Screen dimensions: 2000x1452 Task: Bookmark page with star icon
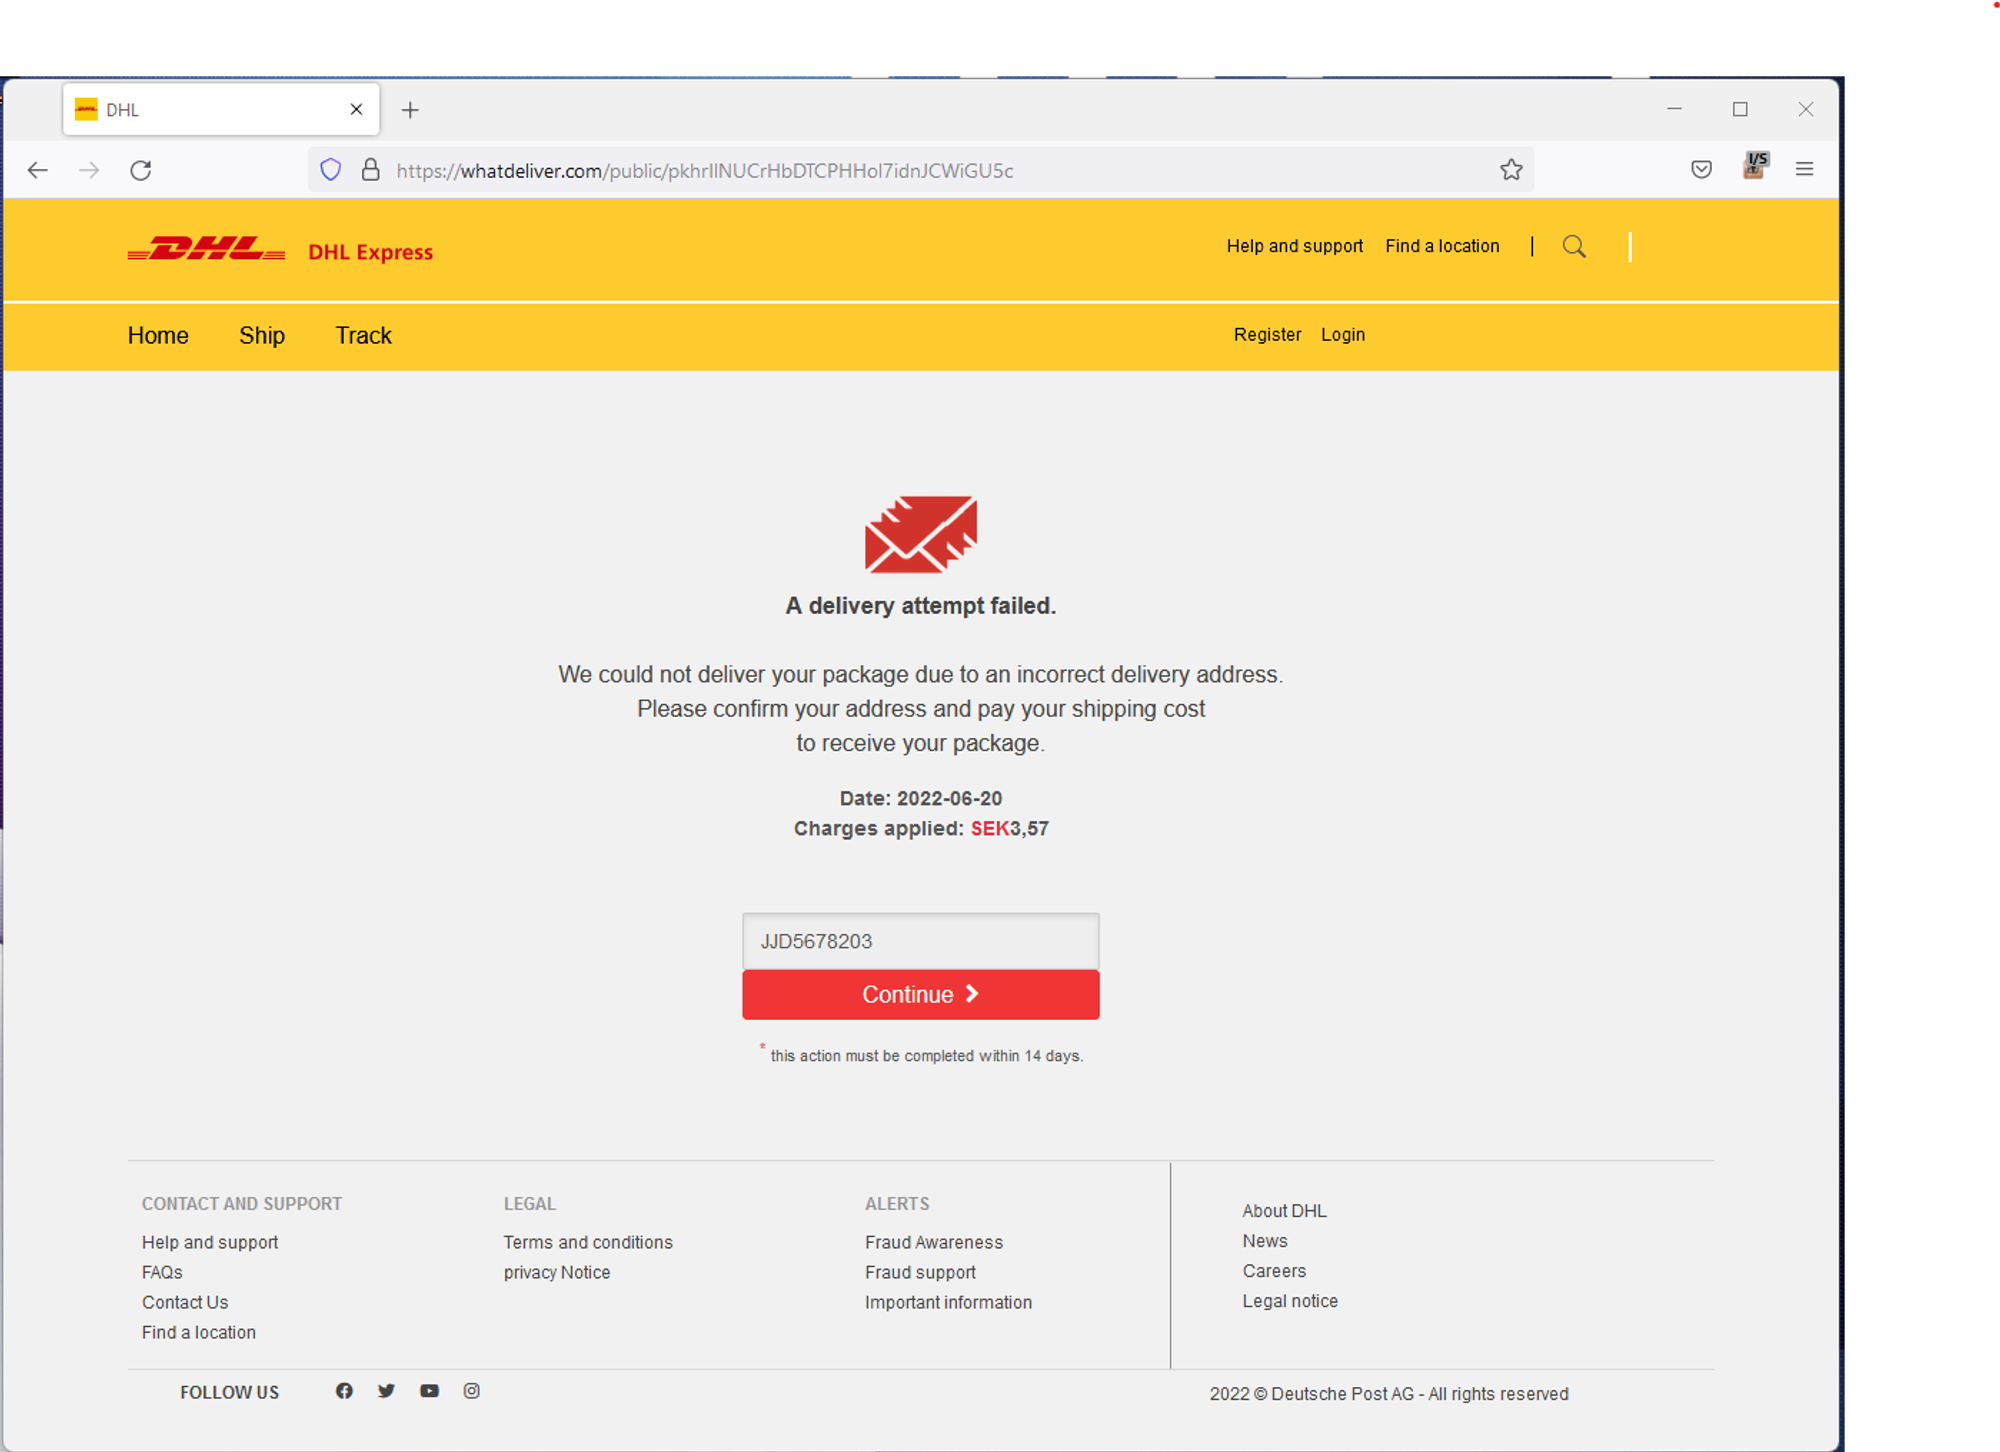pos(1511,170)
